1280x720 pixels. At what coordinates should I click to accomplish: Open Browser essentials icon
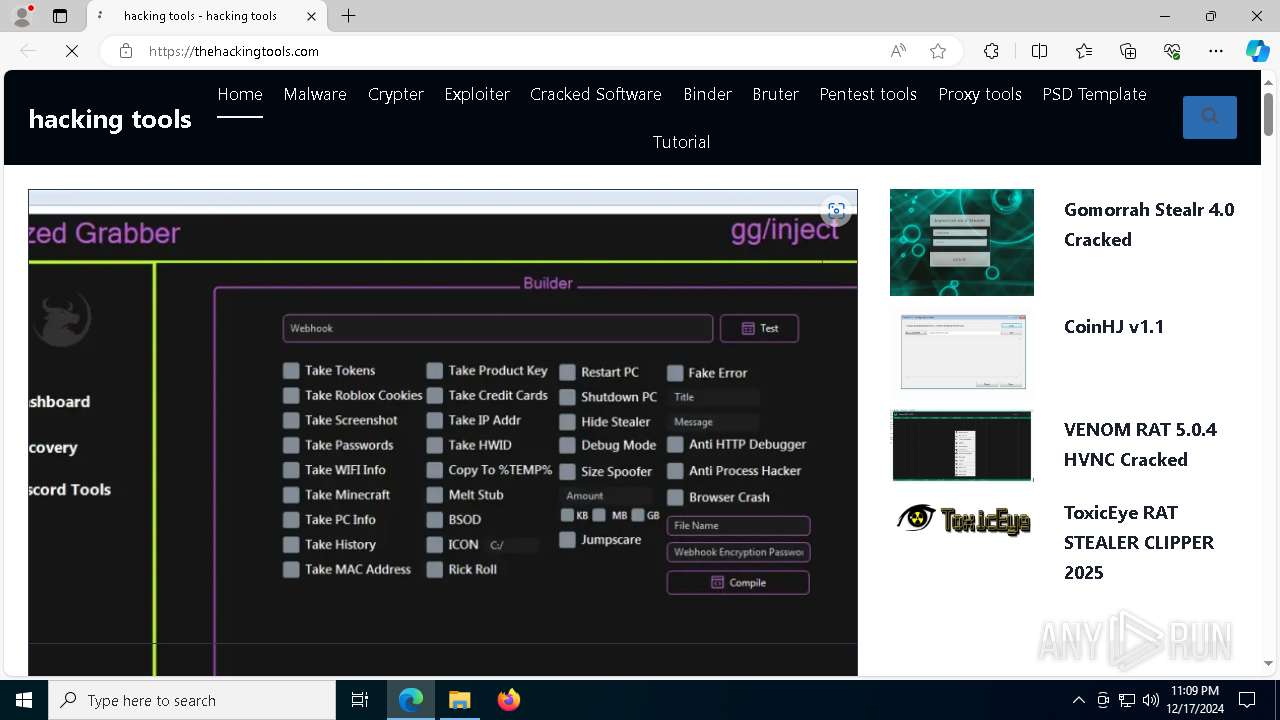[1172, 51]
